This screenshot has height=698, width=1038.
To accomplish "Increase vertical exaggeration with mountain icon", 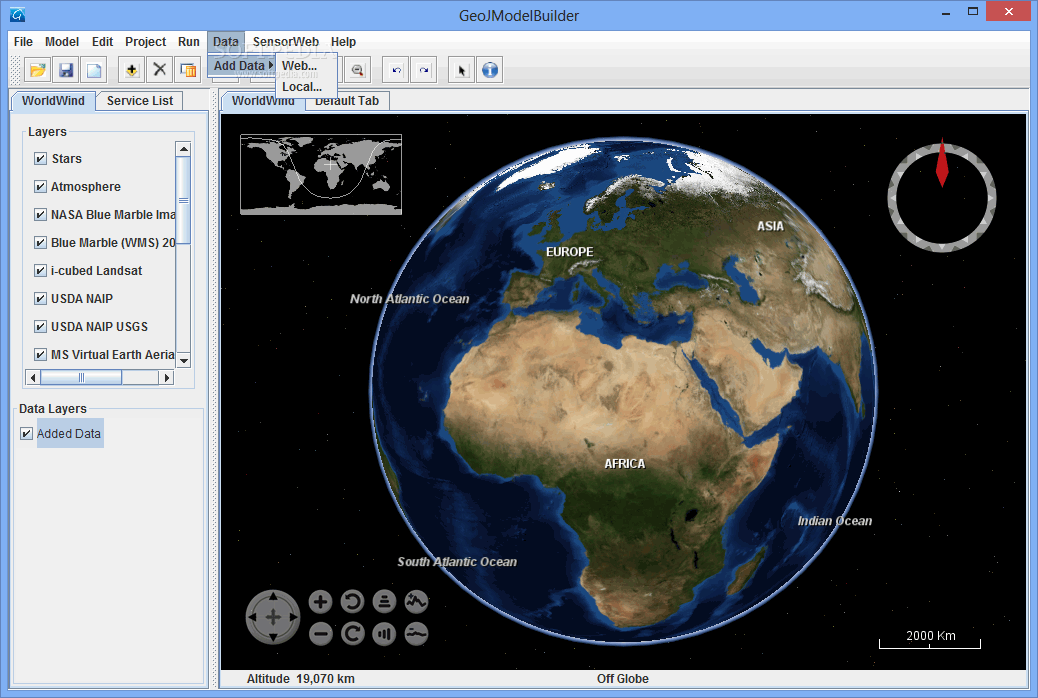I will 416,602.
